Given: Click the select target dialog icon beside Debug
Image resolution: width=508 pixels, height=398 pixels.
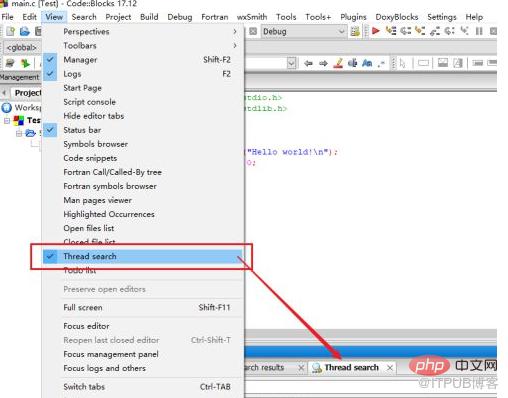Looking at the screenshot, I should 355,31.
